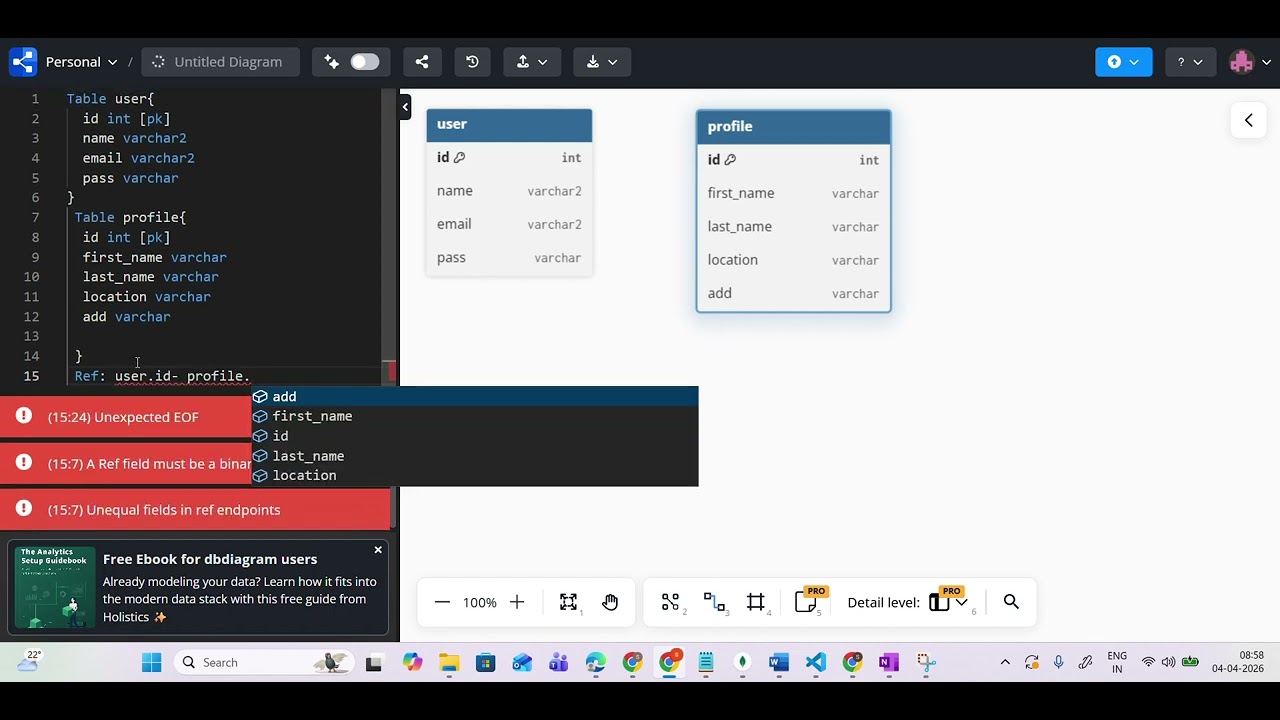
Task: Open Visual Studio Code from taskbar
Action: pyautogui.click(x=816, y=662)
